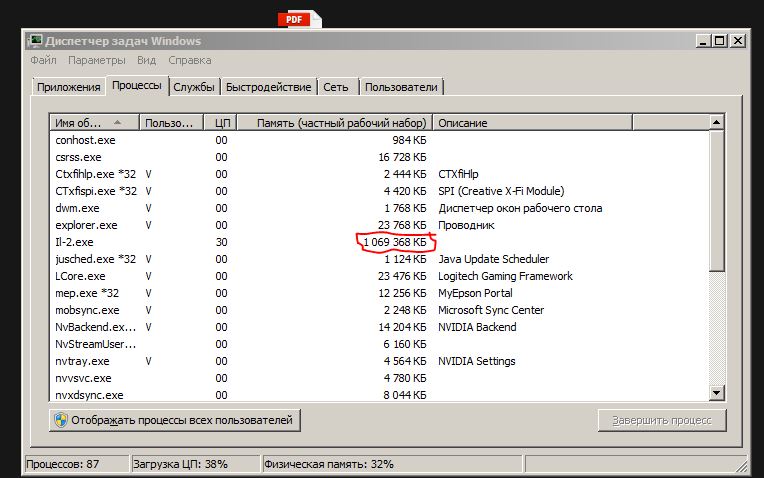Select the Il-2.exe process

click(x=380, y=242)
